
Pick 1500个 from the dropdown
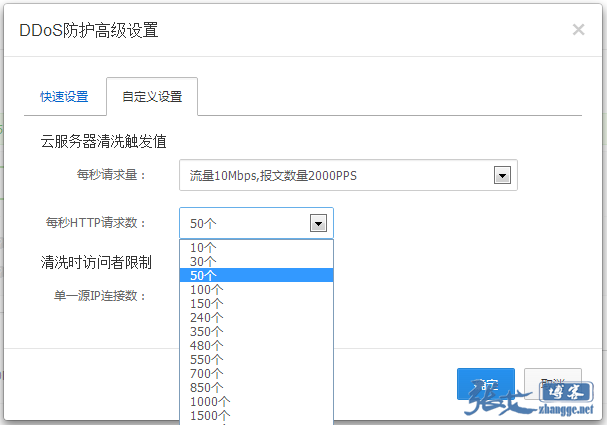[210, 415]
